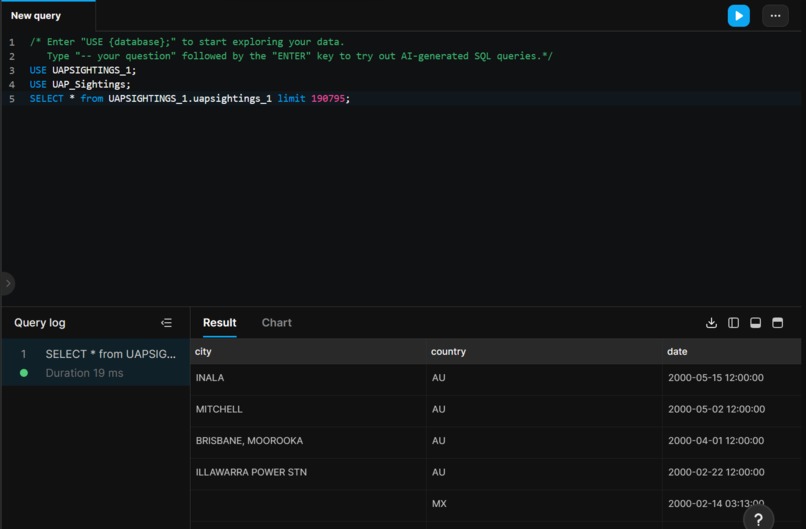Viewport: 806px width, 529px height.
Task: Click the green status dot in query log
Action: coord(24,373)
